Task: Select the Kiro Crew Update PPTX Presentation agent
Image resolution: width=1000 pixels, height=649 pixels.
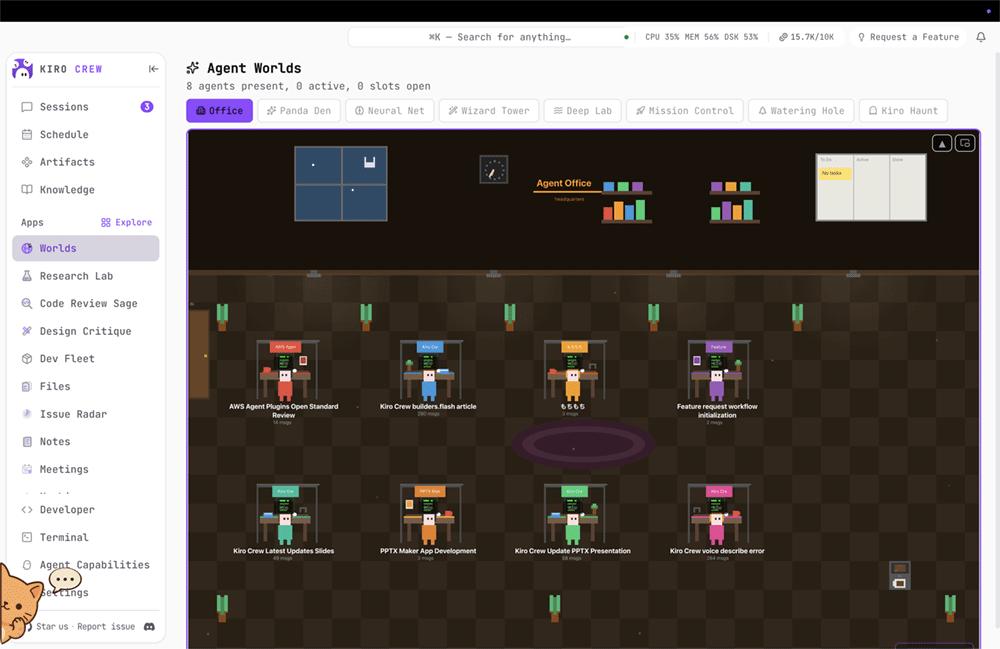Action: tap(573, 520)
